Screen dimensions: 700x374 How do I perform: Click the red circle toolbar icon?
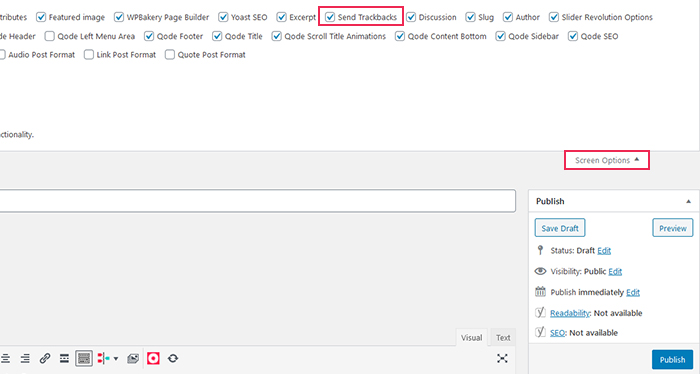[x=153, y=358]
